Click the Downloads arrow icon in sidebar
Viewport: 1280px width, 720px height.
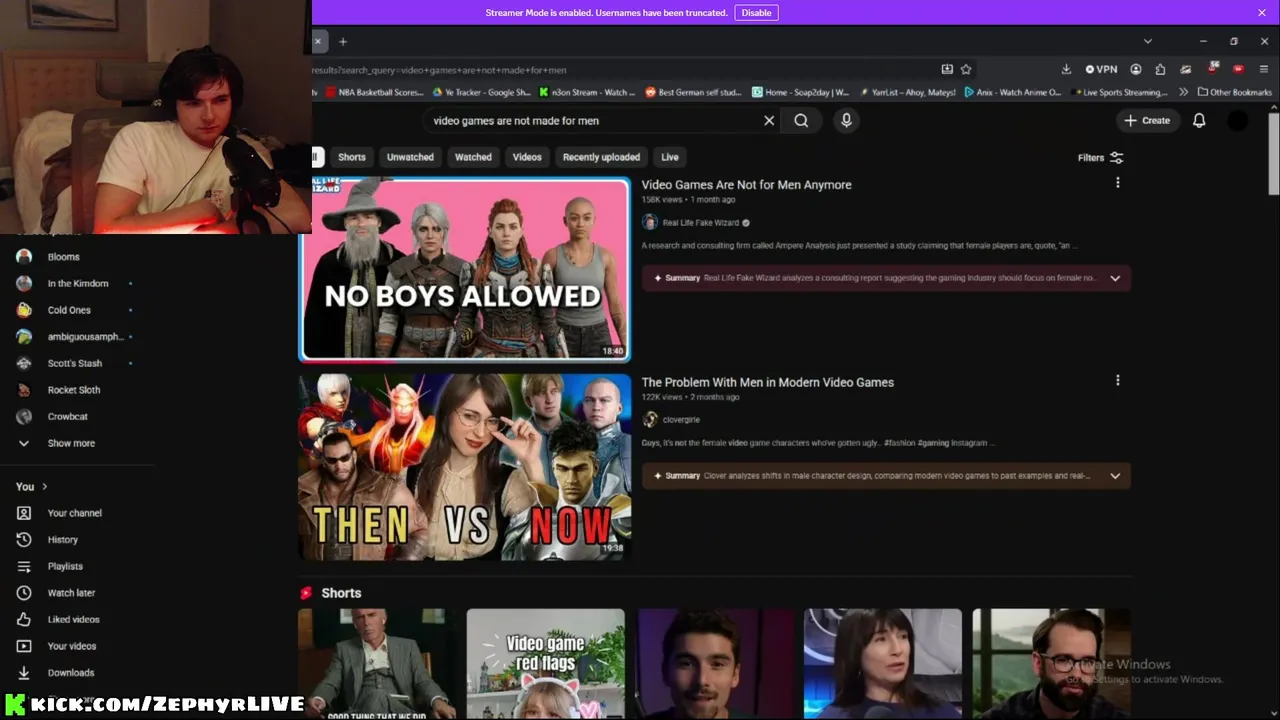coord(24,672)
